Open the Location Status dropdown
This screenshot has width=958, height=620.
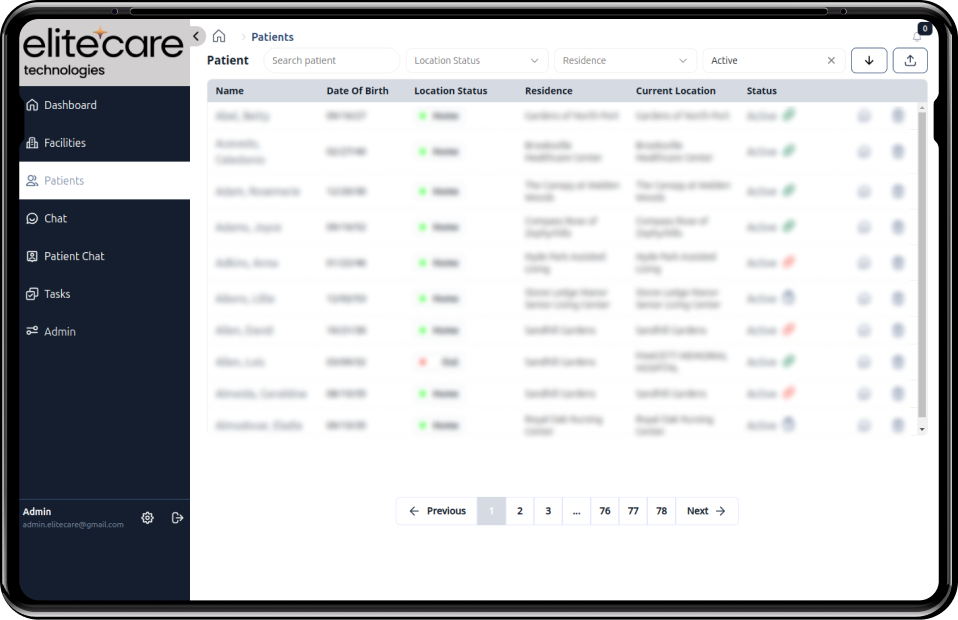coord(476,60)
